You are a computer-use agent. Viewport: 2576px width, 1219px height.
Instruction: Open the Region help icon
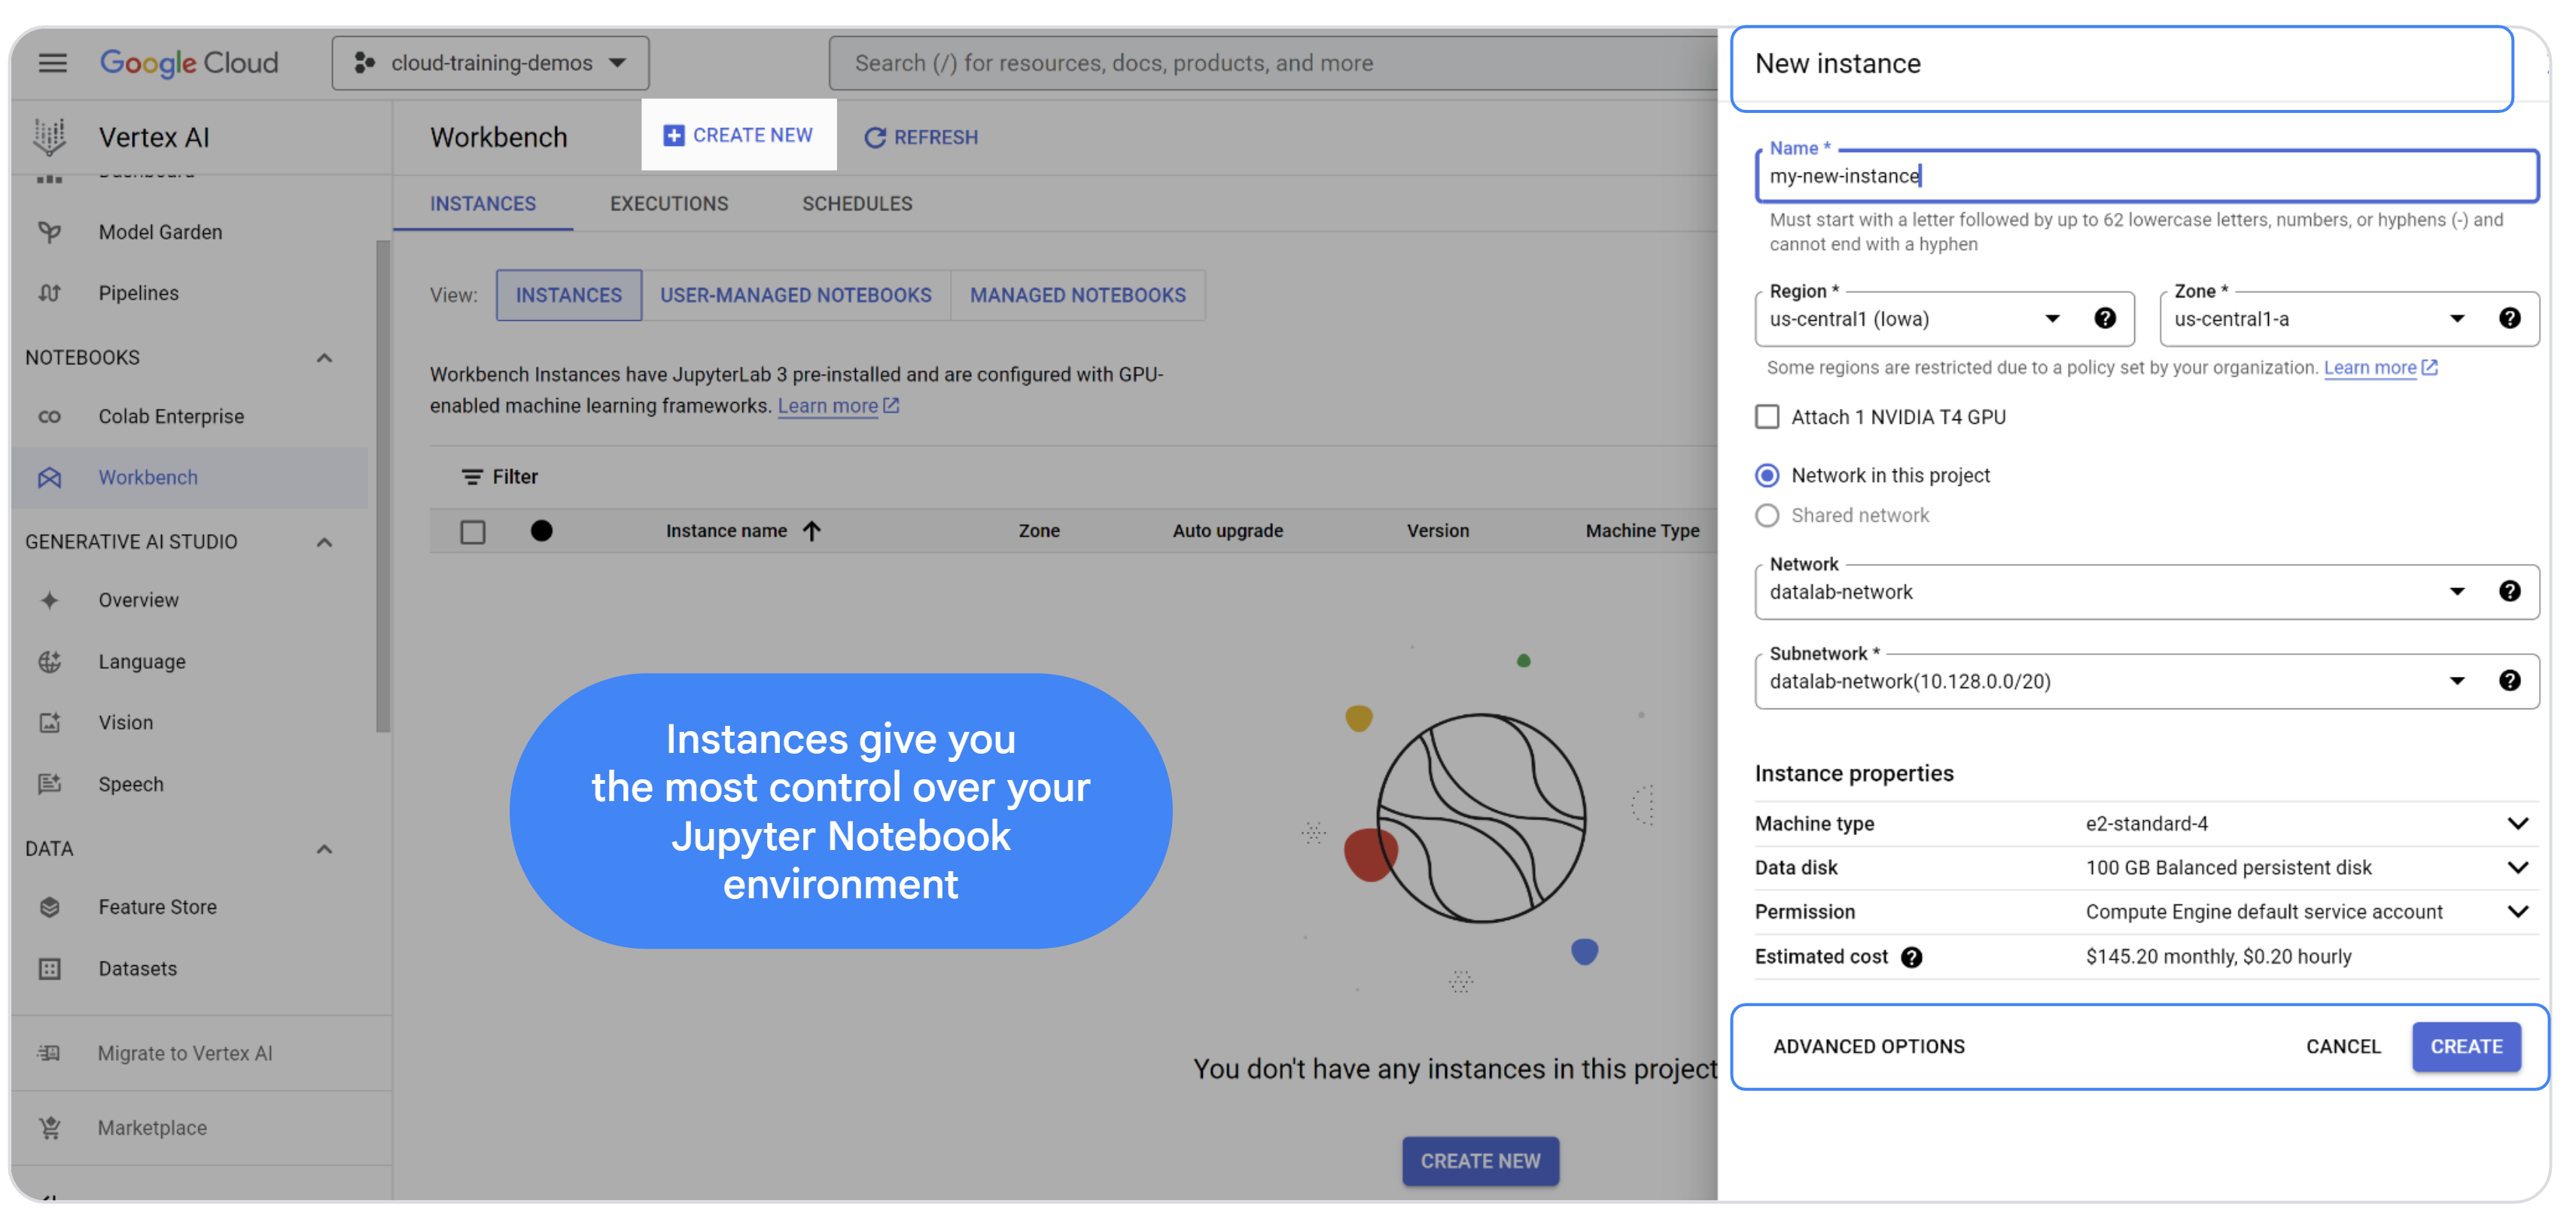tap(2104, 318)
